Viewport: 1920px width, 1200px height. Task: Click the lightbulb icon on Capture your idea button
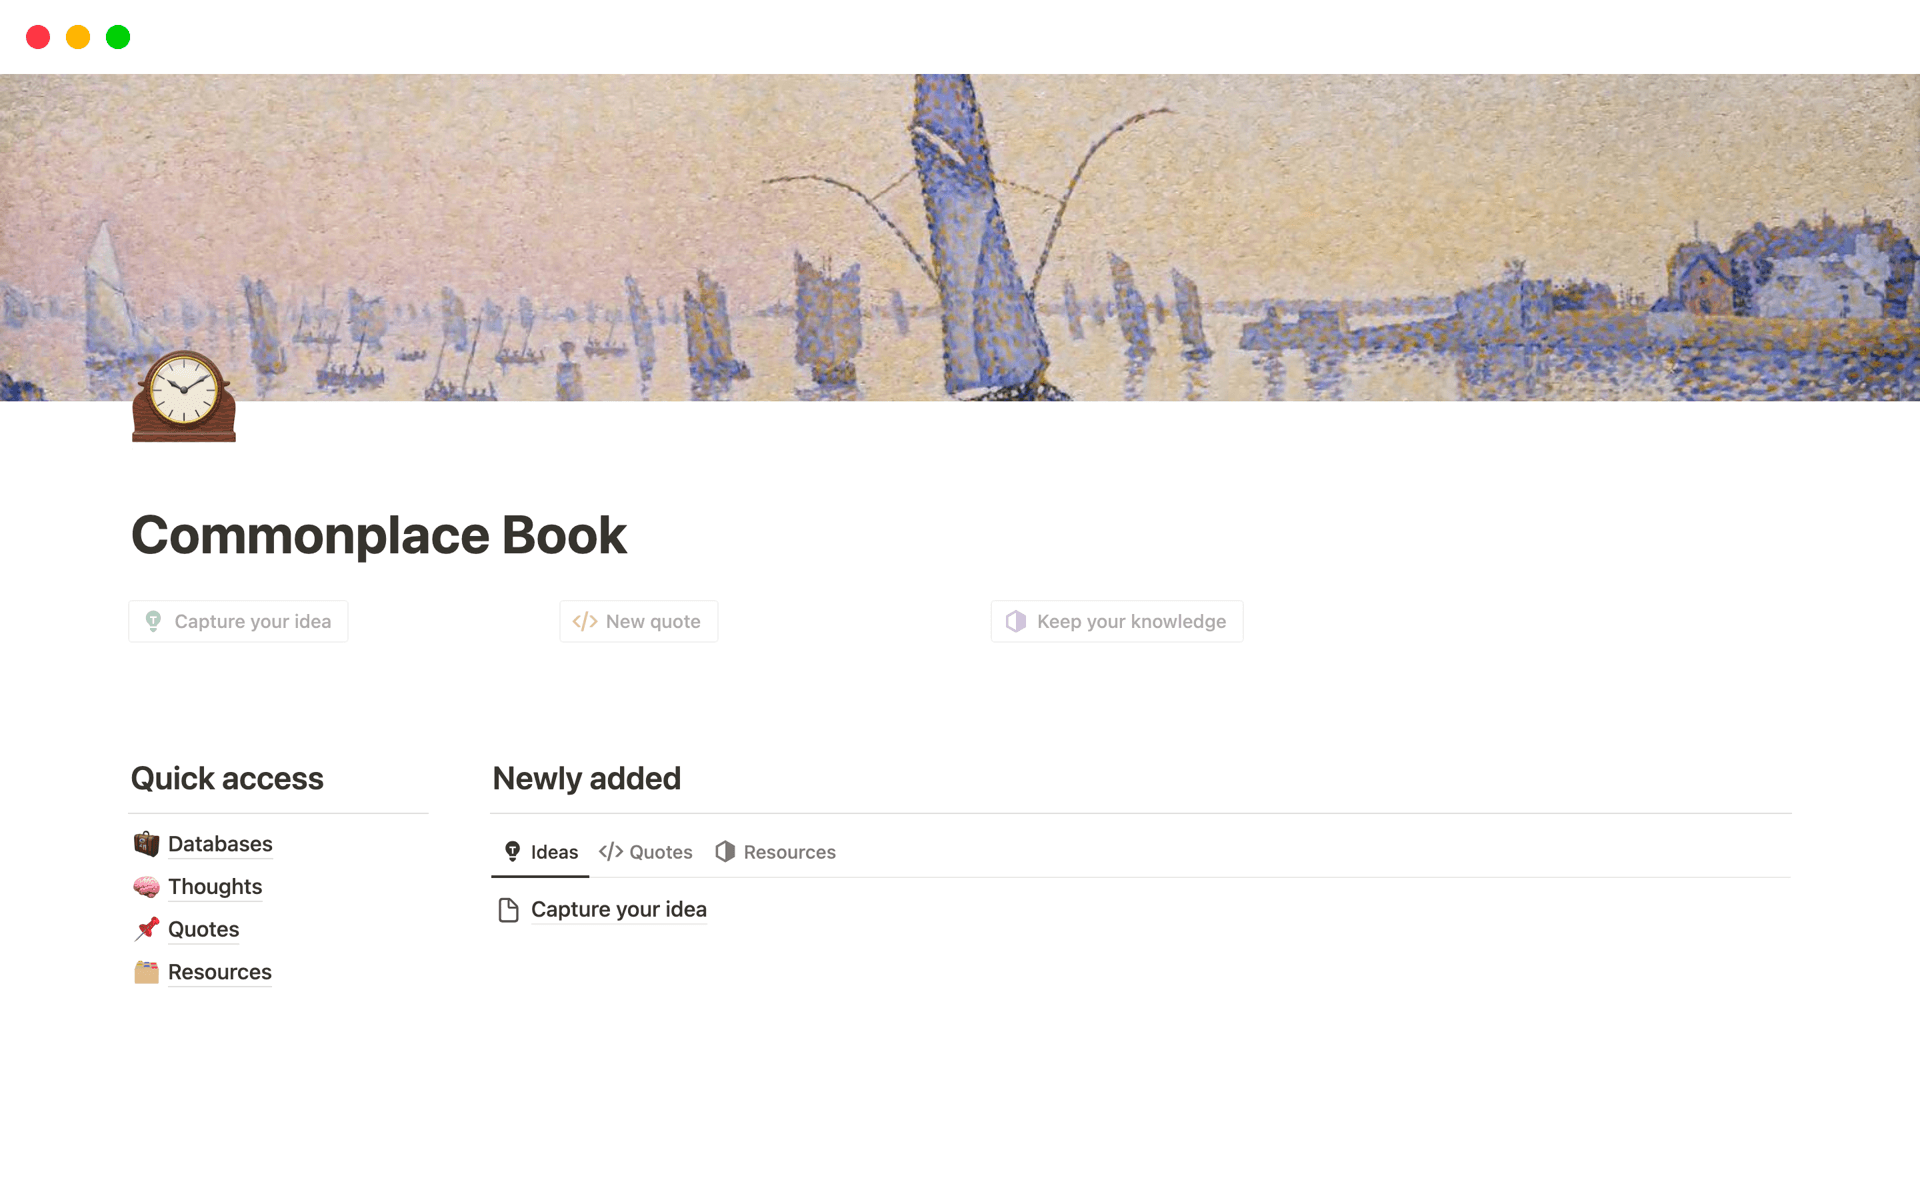point(153,621)
